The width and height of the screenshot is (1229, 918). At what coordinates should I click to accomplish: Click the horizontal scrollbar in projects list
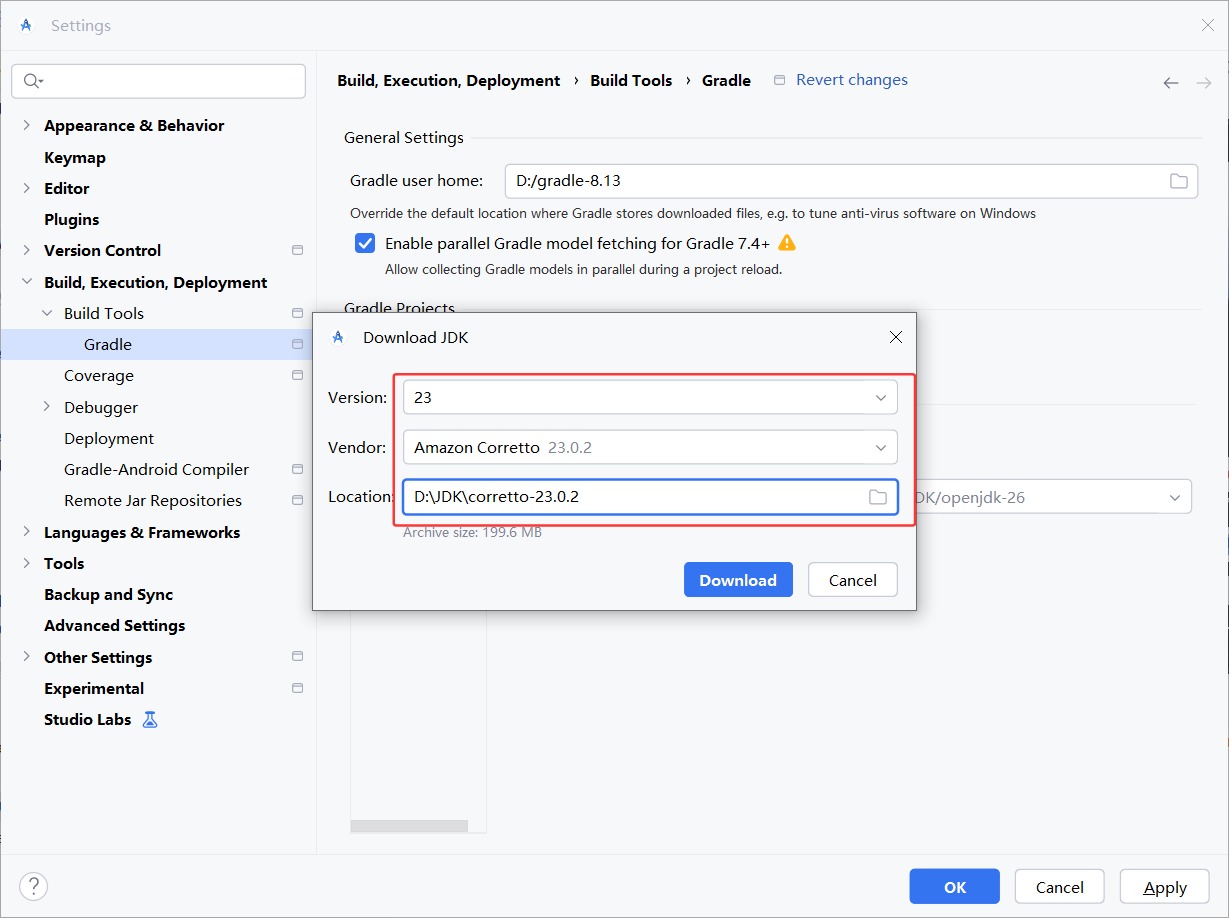tap(409, 827)
